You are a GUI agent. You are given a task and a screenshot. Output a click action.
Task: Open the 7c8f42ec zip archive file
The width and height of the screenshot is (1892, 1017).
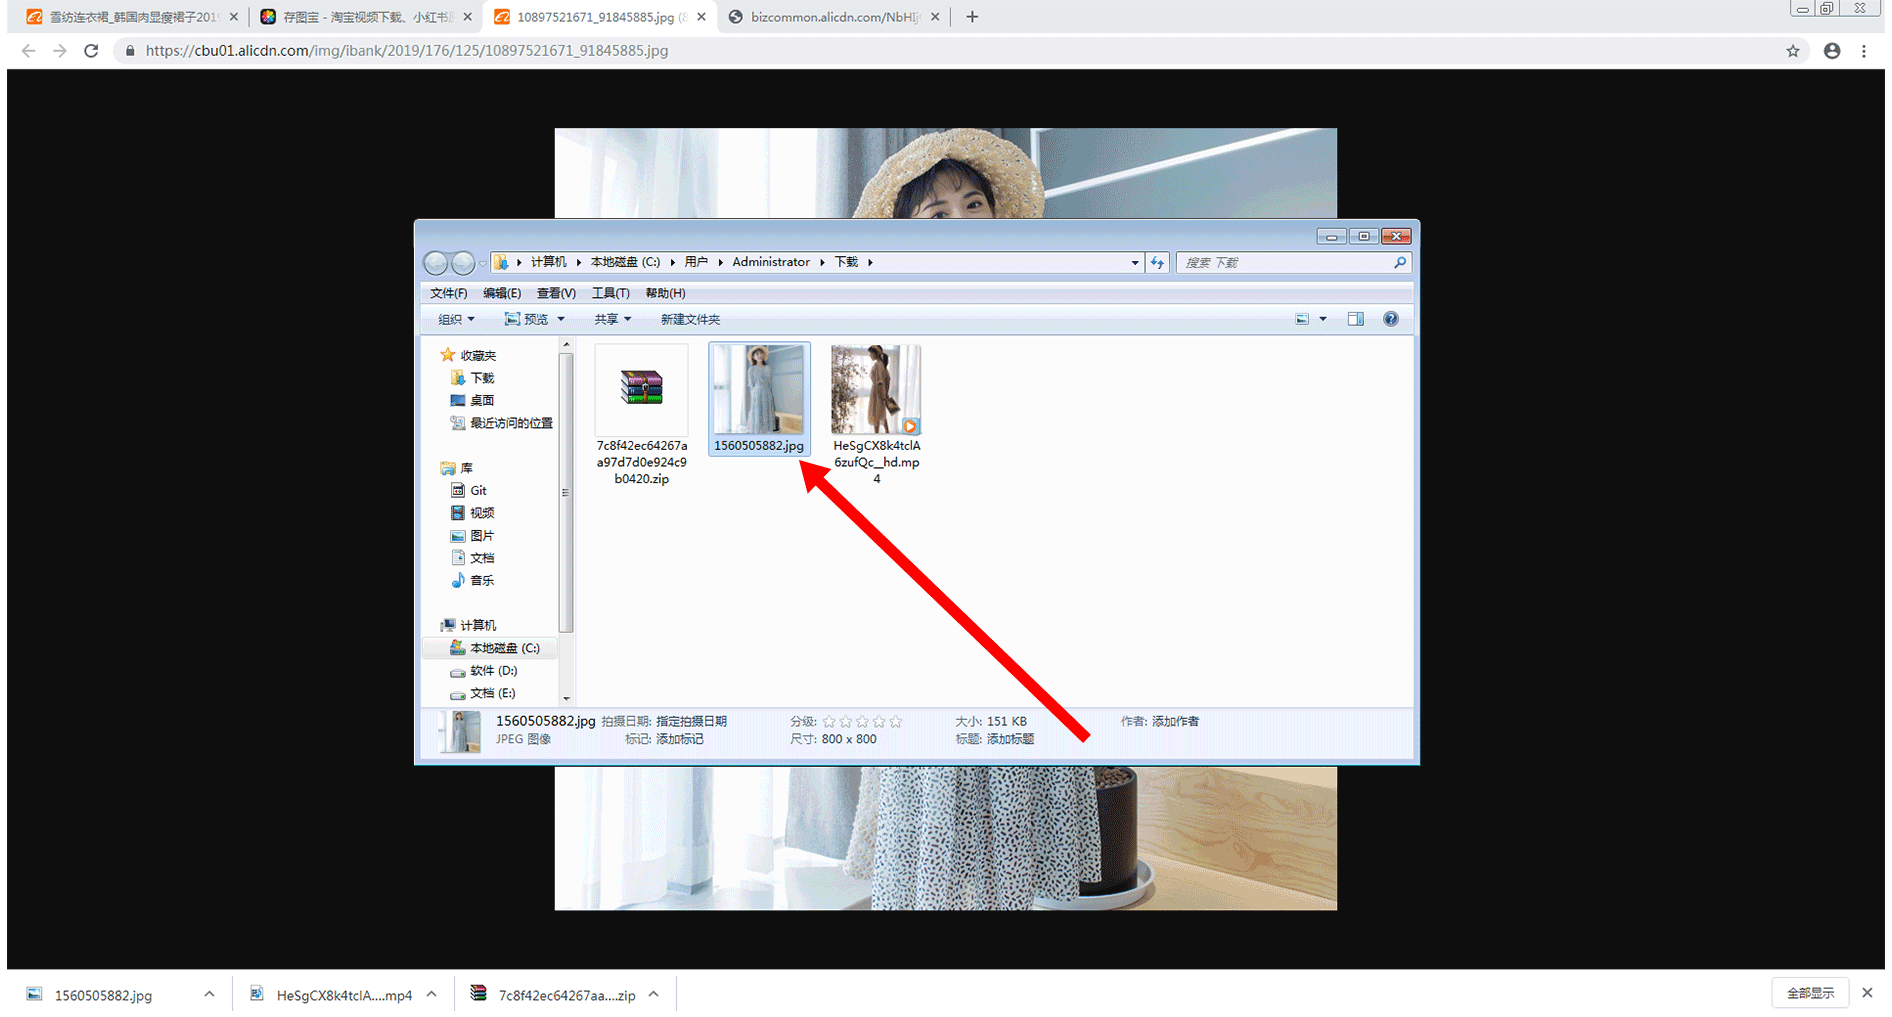point(641,389)
